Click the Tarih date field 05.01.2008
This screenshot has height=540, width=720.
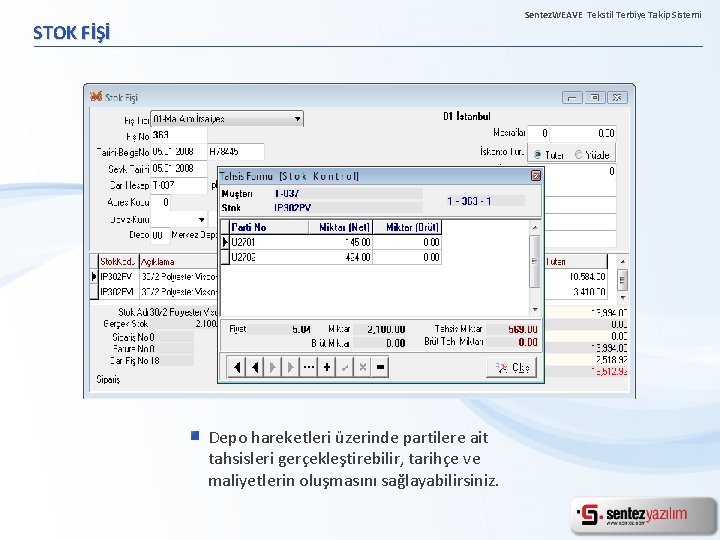(x=179, y=152)
